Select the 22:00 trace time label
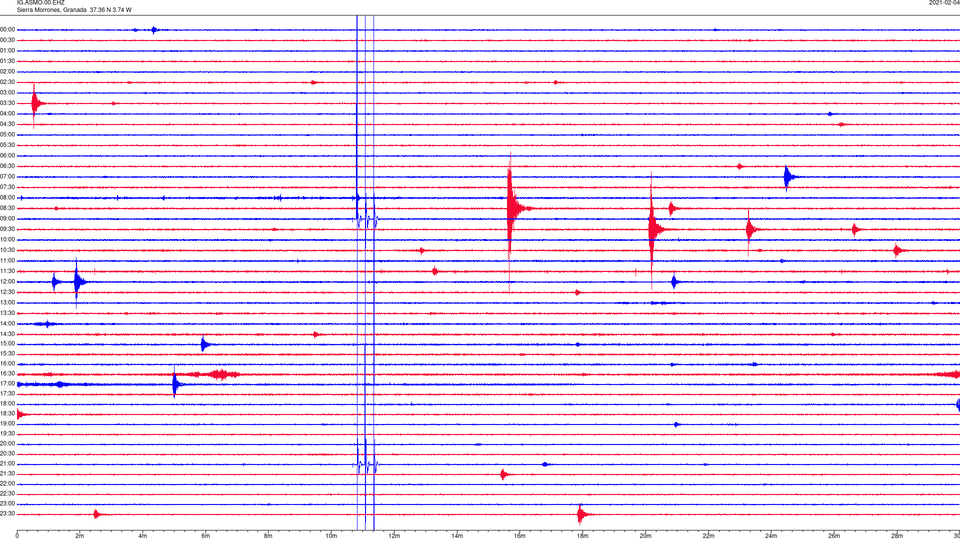The width and height of the screenshot is (960, 540). coord(7,484)
